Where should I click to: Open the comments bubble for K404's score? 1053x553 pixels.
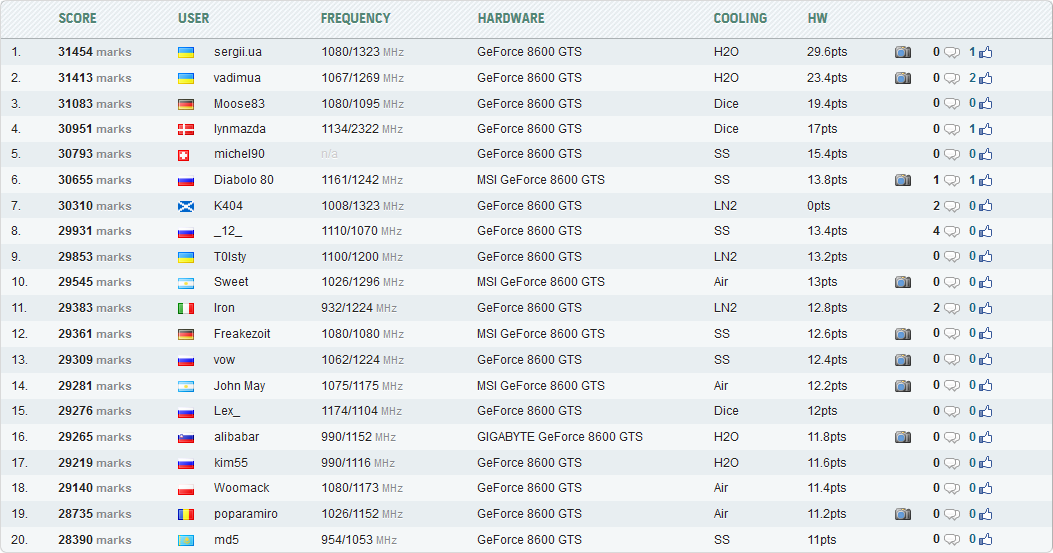tap(951, 206)
